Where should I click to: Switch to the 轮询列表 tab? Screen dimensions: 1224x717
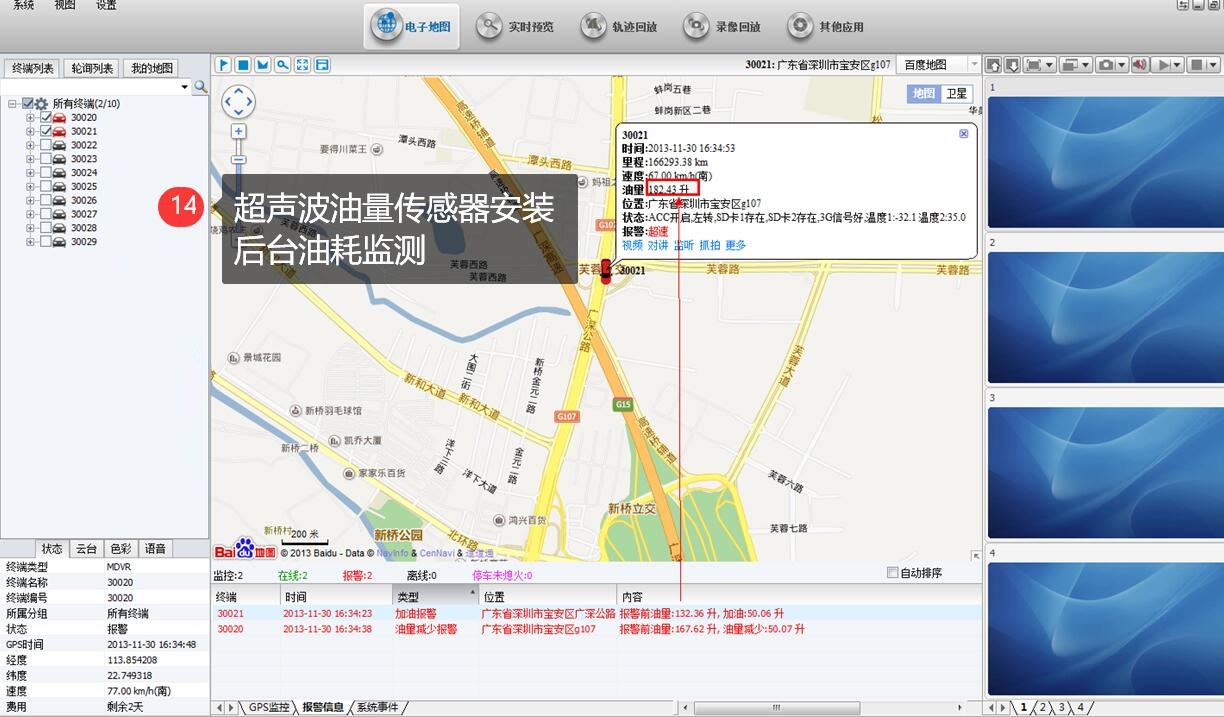point(92,68)
